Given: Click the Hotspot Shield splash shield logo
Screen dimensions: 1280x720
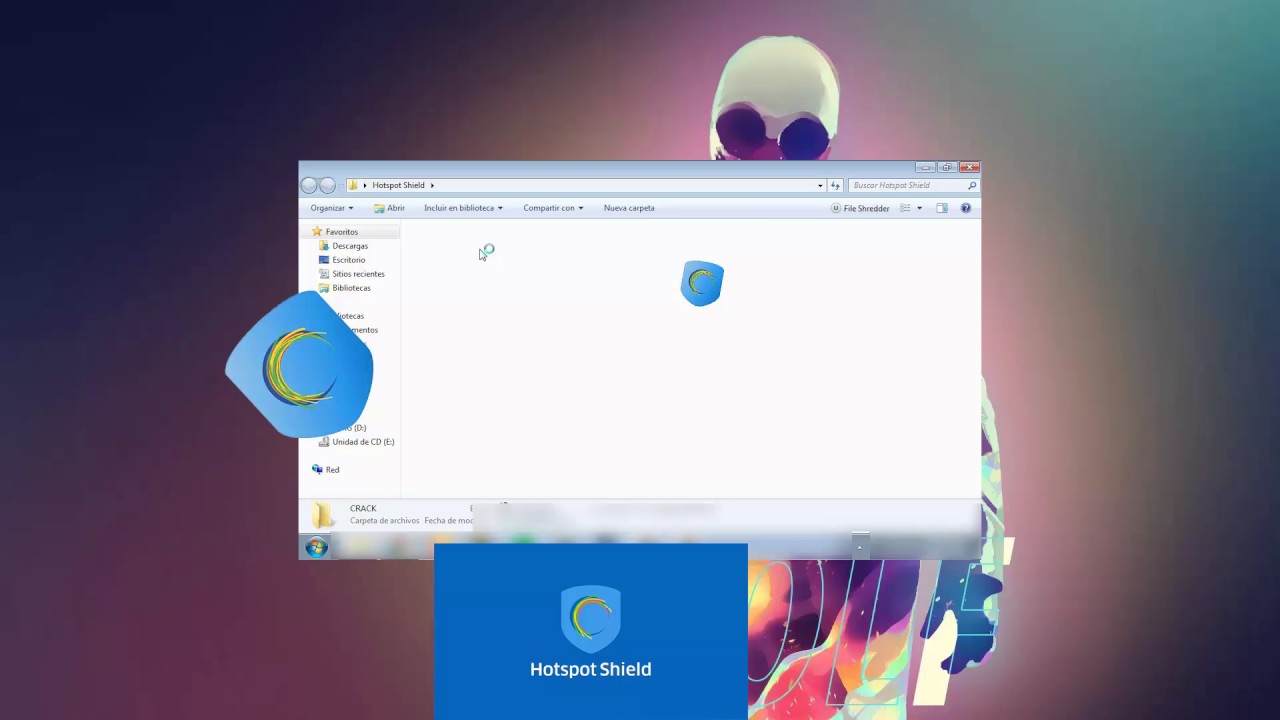Looking at the screenshot, I should pos(591,619).
